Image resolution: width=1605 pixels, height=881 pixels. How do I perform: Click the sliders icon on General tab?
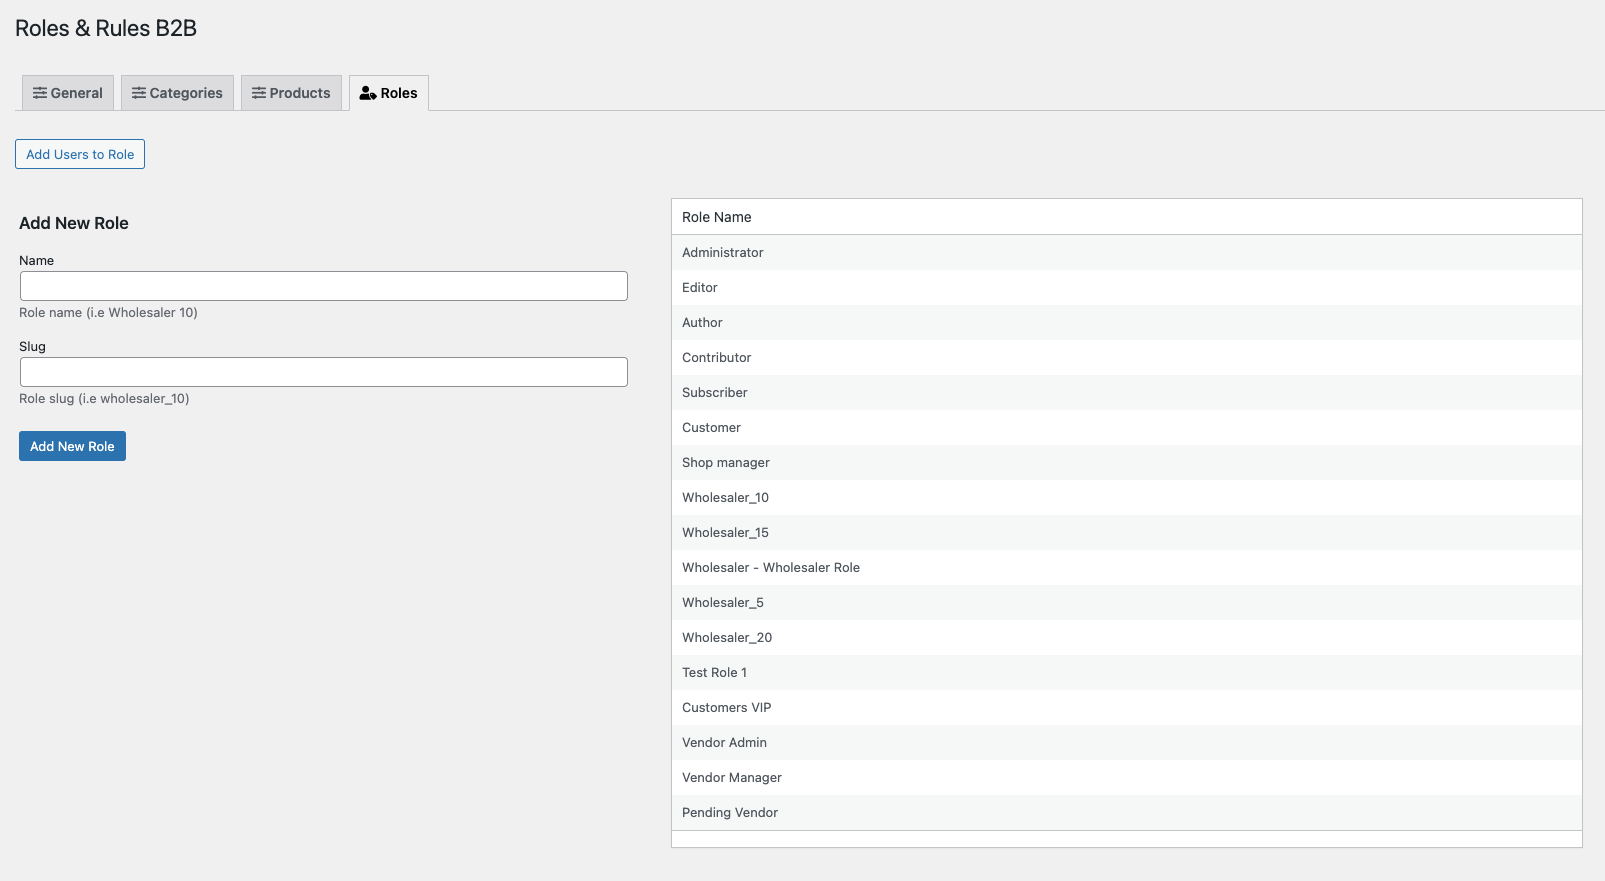40,93
